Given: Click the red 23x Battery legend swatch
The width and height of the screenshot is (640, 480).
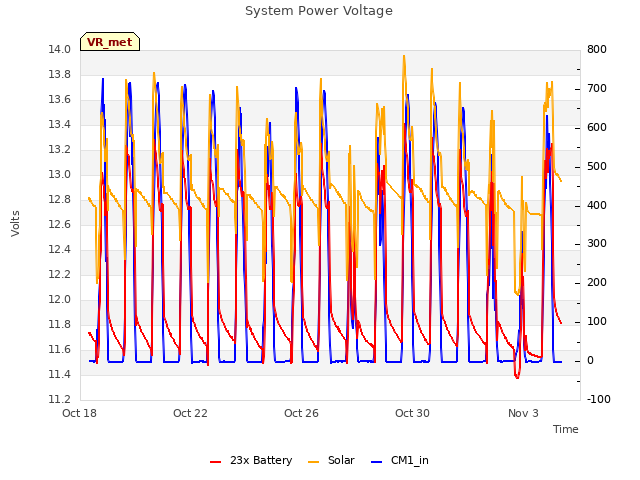Looking at the screenshot, I should point(216,462).
